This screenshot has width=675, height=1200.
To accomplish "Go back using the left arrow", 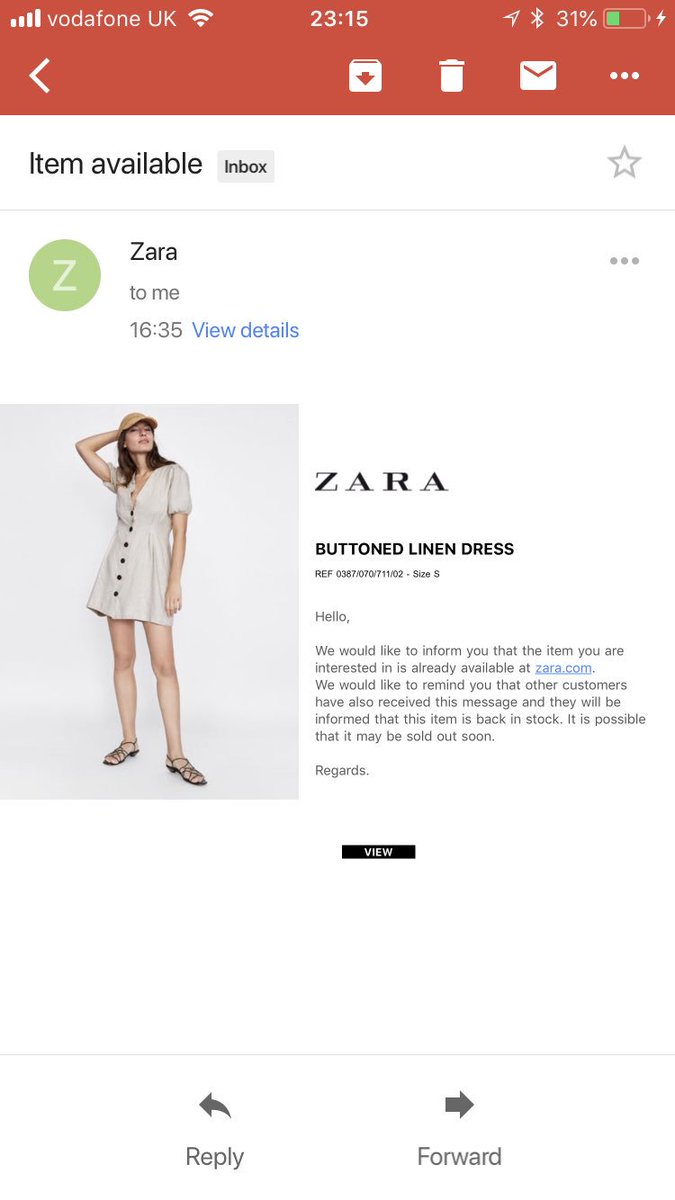I will (40, 76).
